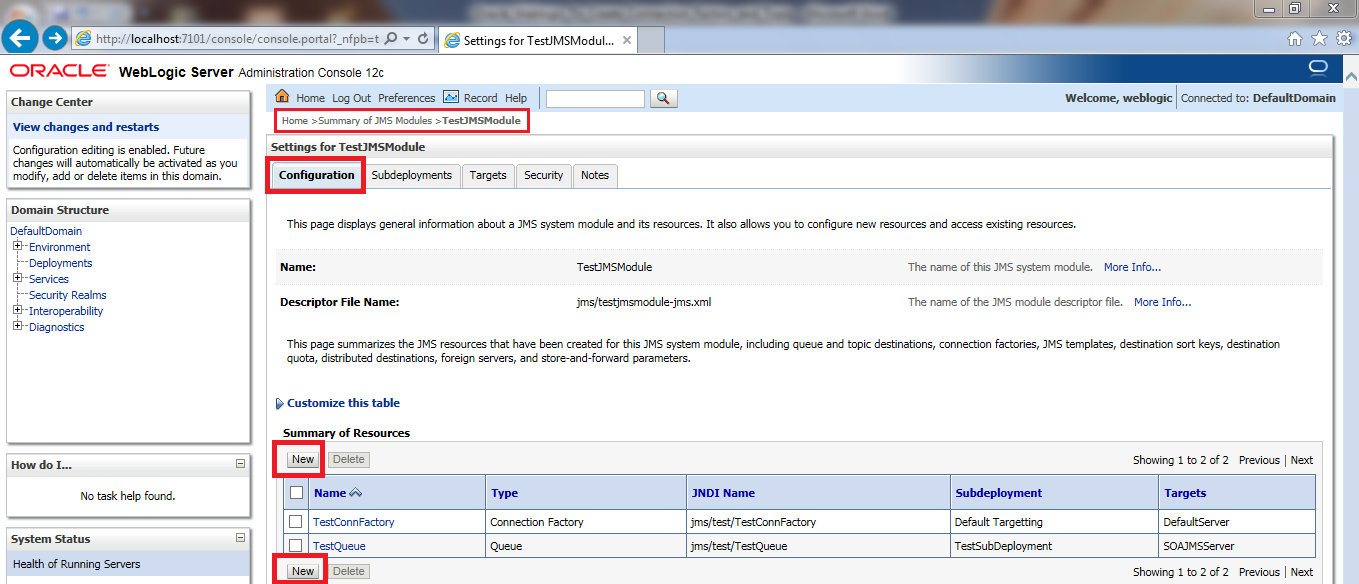
Task: Click the Home link in console toolbar
Action: [x=310, y=98]
